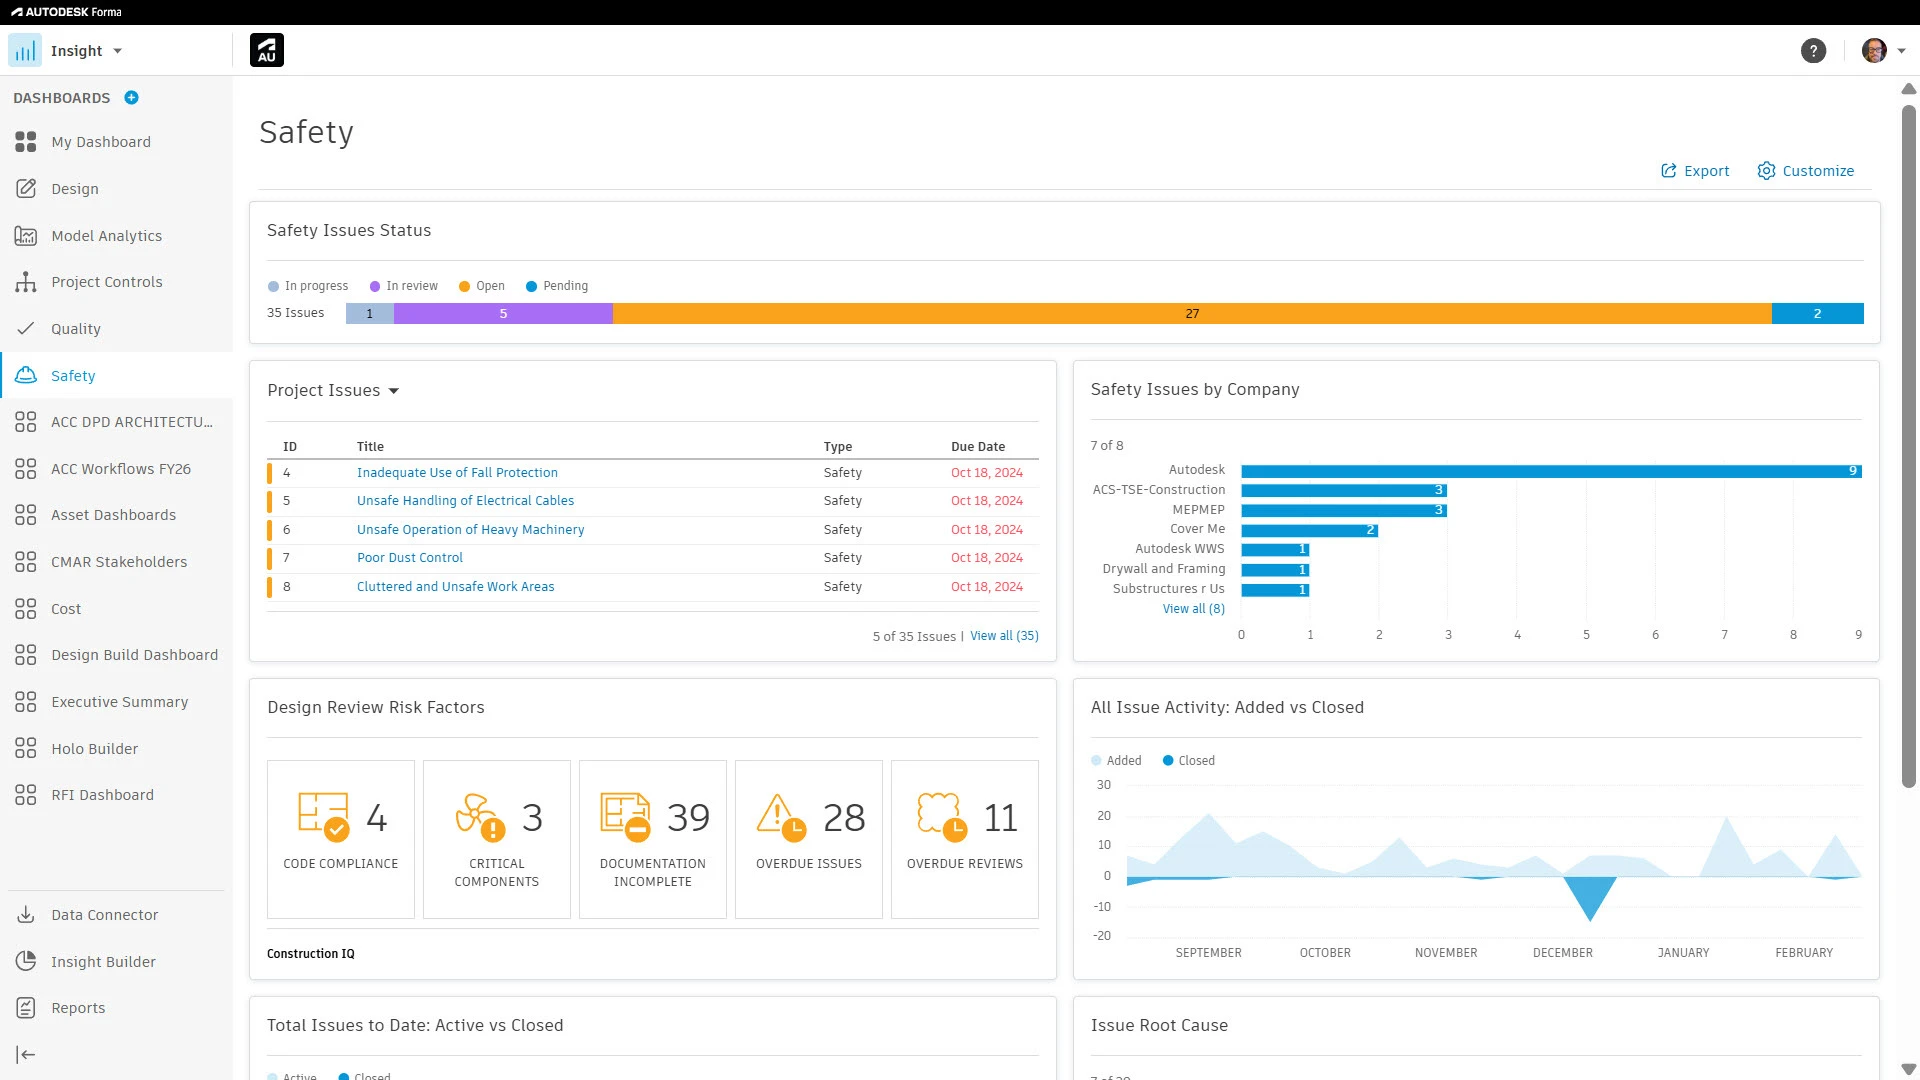Viewport: 1920px width, 1080px height.
Task: Click the Model Analytics chart icon
Action: click(x=26, y=236)
